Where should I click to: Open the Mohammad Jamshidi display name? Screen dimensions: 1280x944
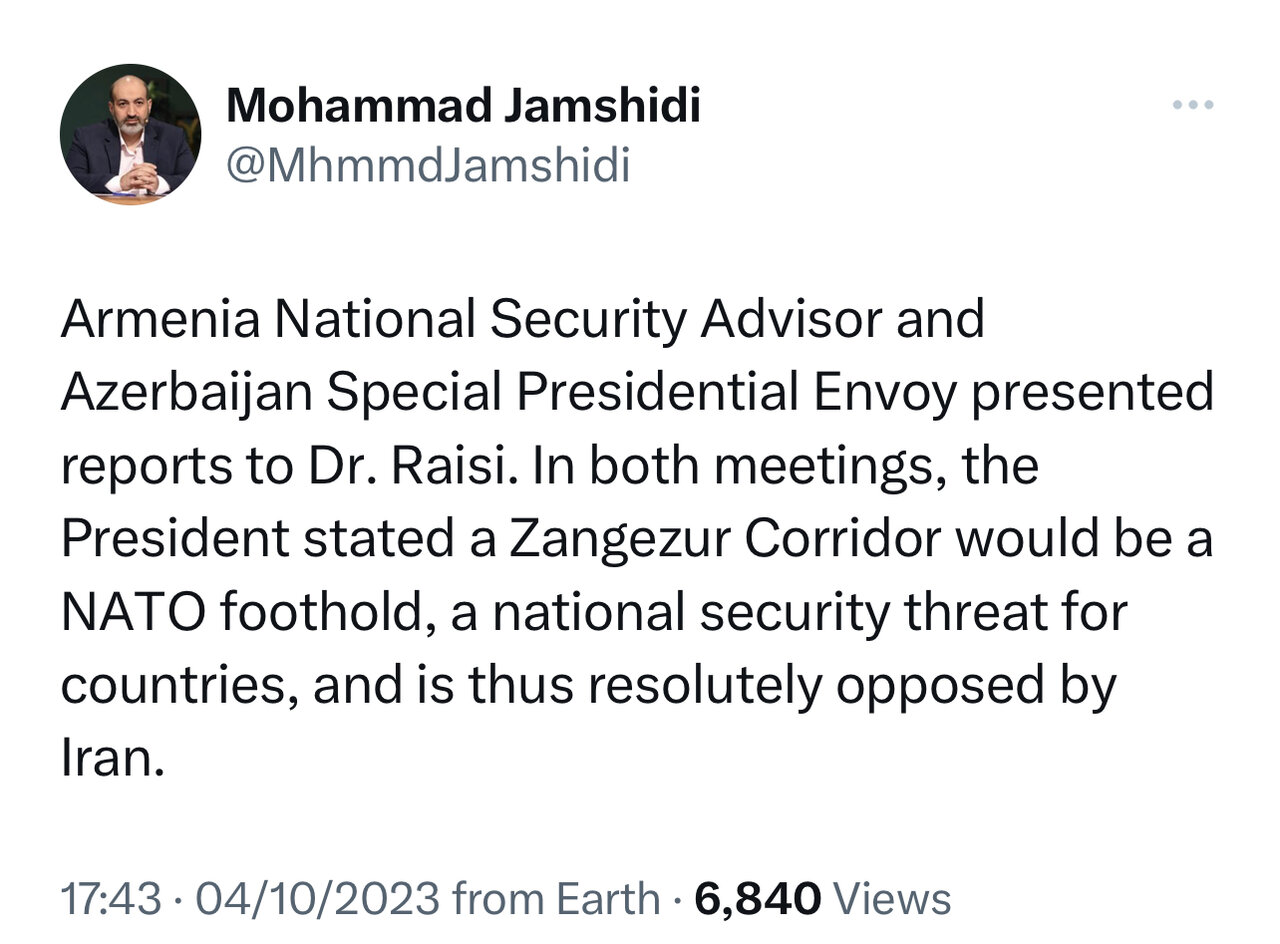click(463, 106)
